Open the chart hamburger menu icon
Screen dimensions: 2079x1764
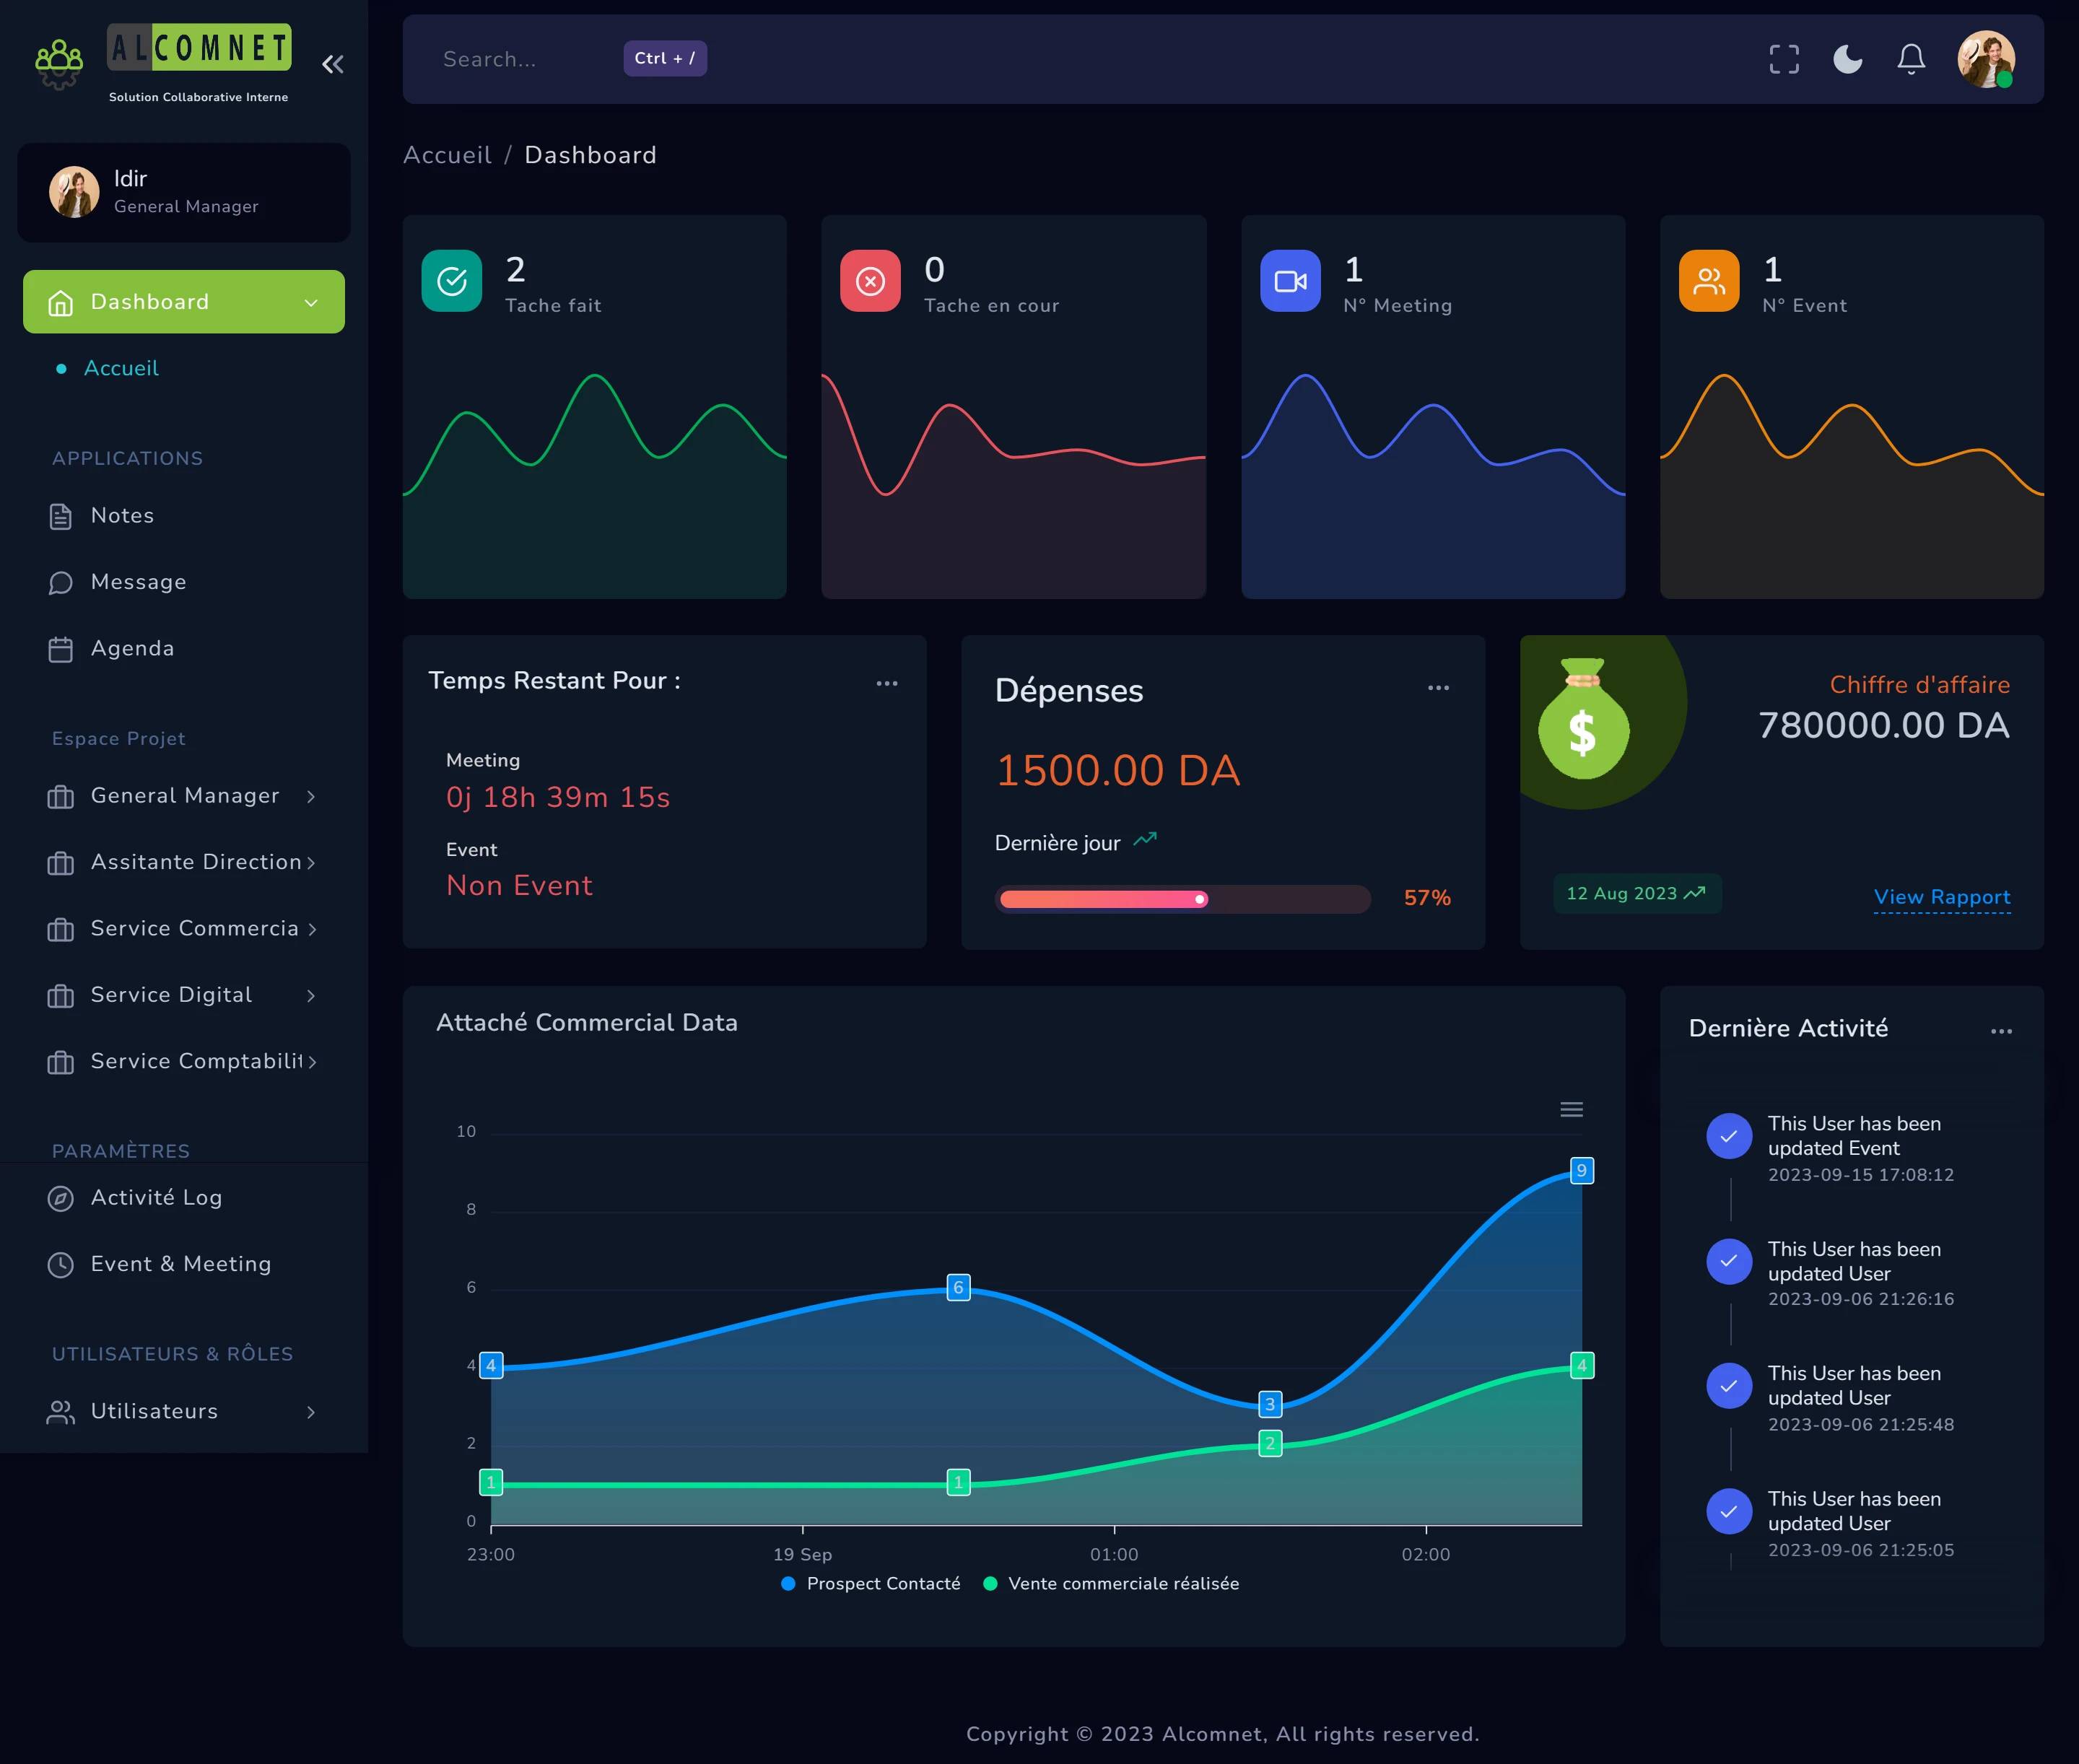(1571, 1109)
